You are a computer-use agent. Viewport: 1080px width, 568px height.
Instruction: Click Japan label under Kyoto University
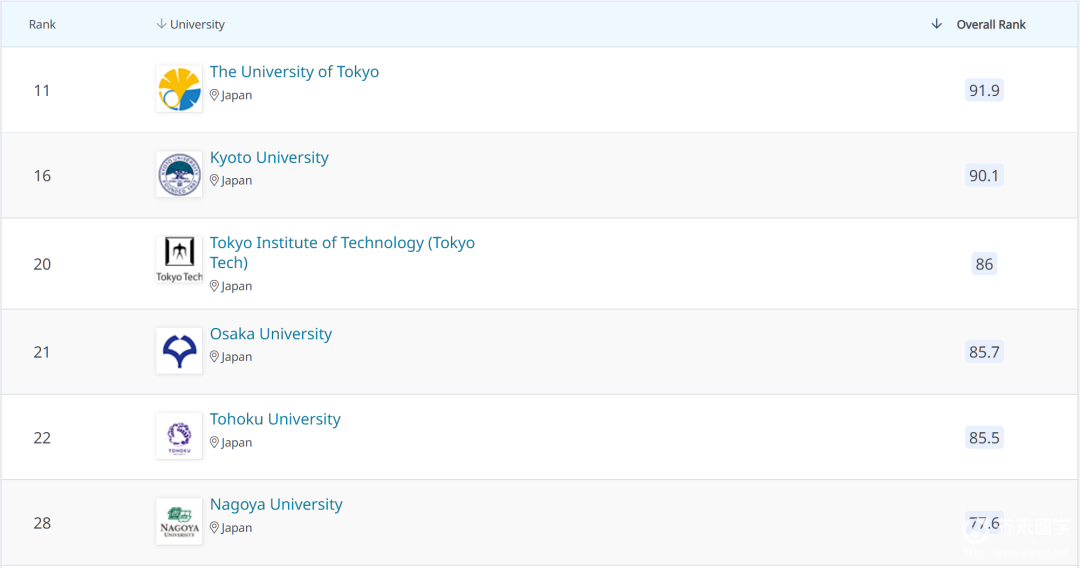237,180
